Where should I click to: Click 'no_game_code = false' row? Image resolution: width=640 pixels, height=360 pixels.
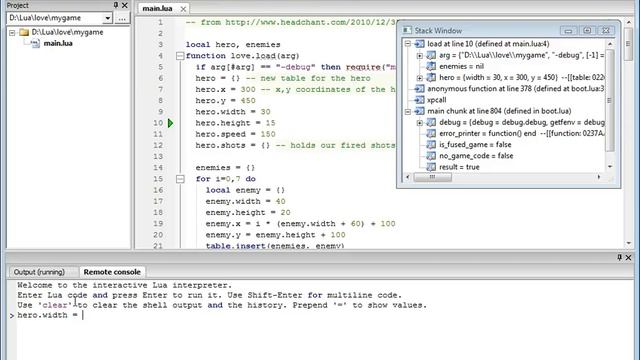[476, 156]
